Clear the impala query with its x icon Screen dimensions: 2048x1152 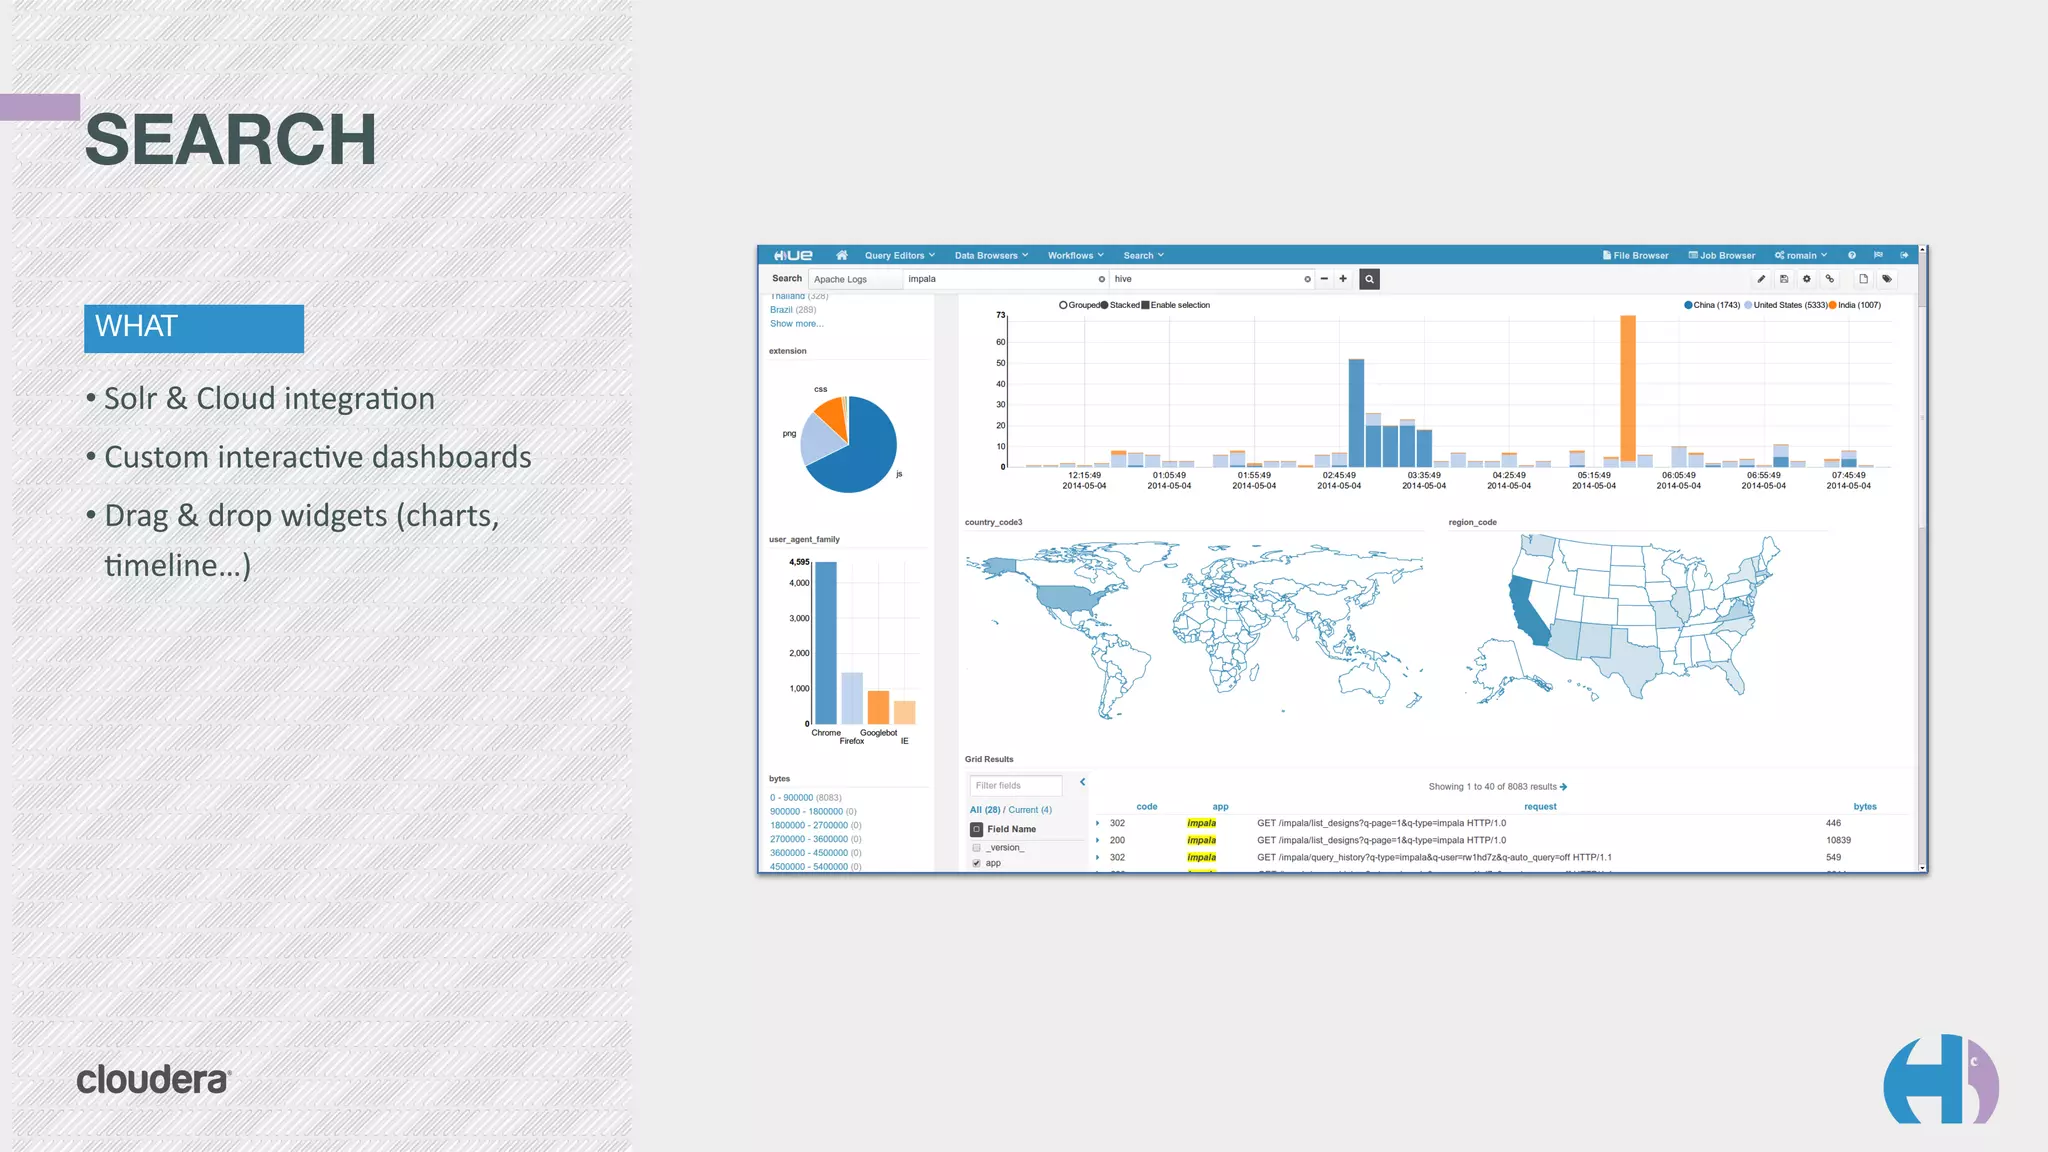click(1102, 279)
